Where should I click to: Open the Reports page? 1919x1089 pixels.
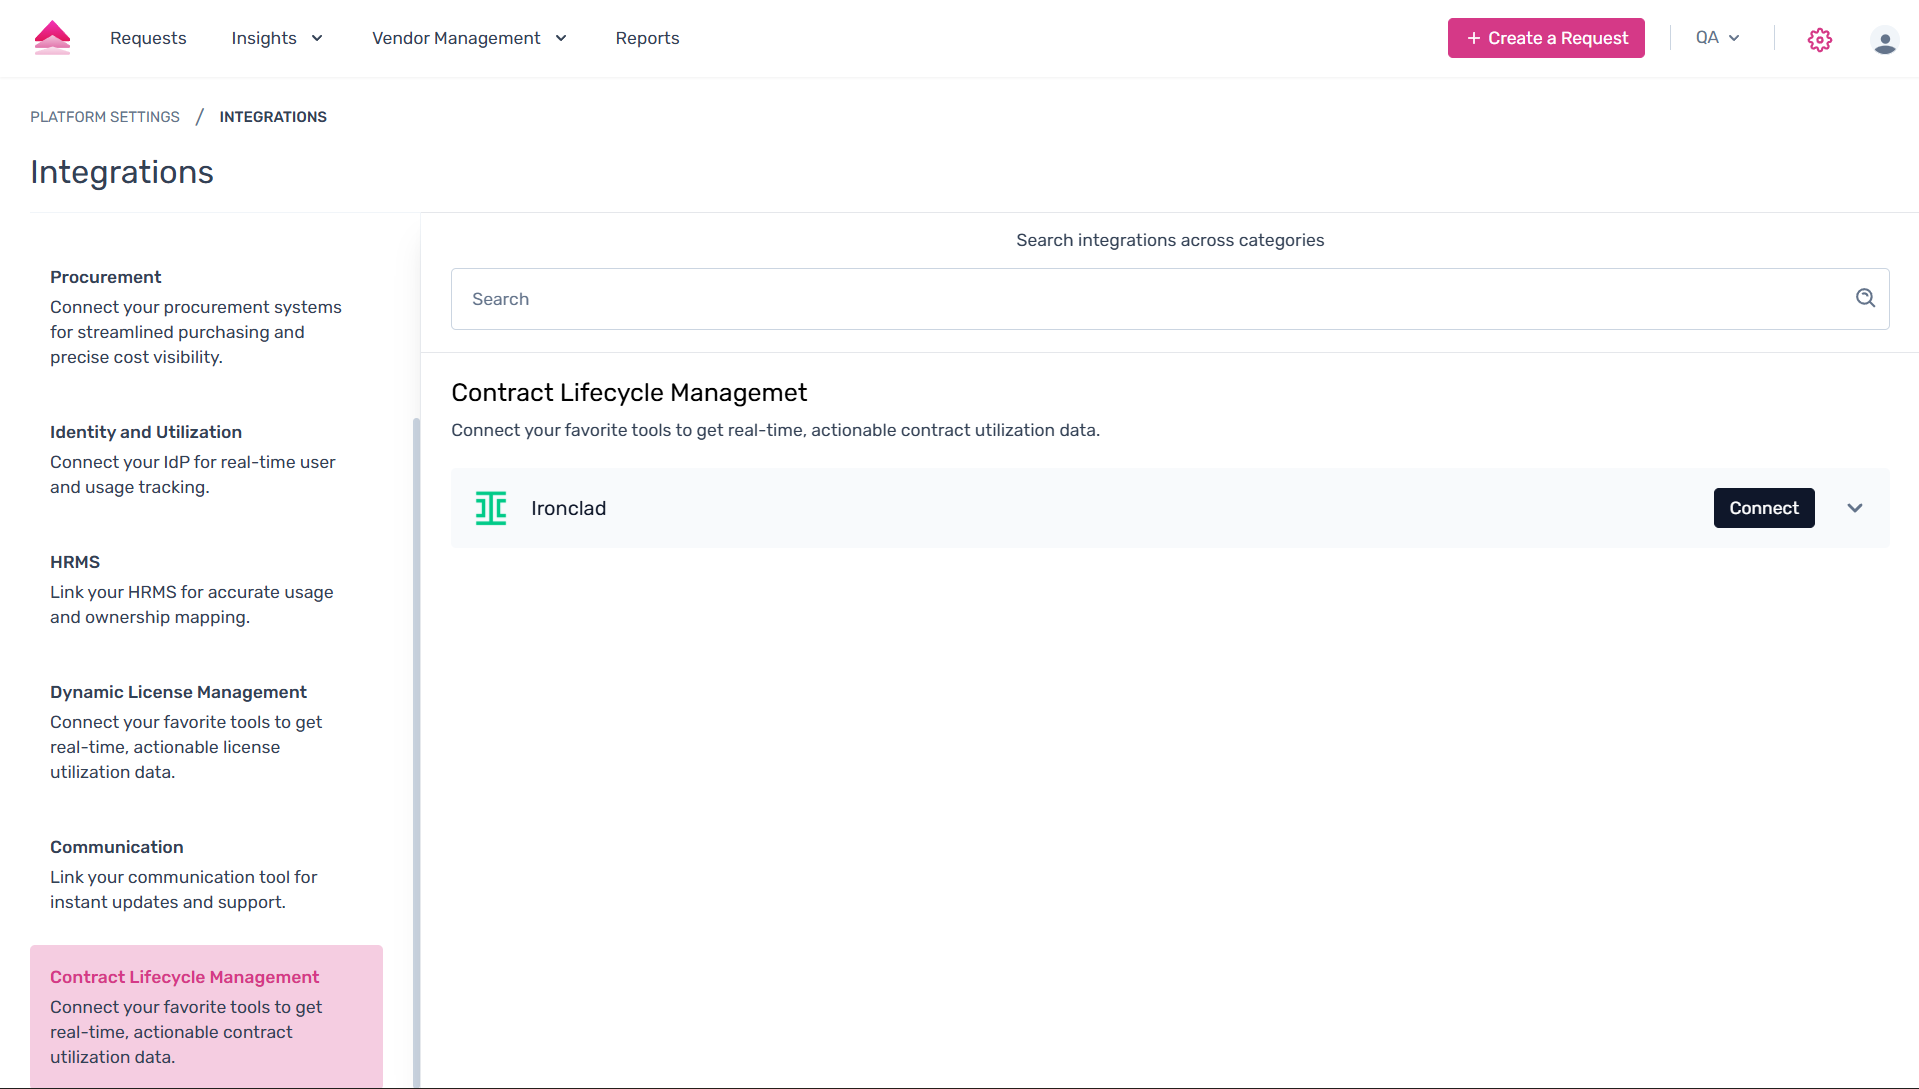647,38
